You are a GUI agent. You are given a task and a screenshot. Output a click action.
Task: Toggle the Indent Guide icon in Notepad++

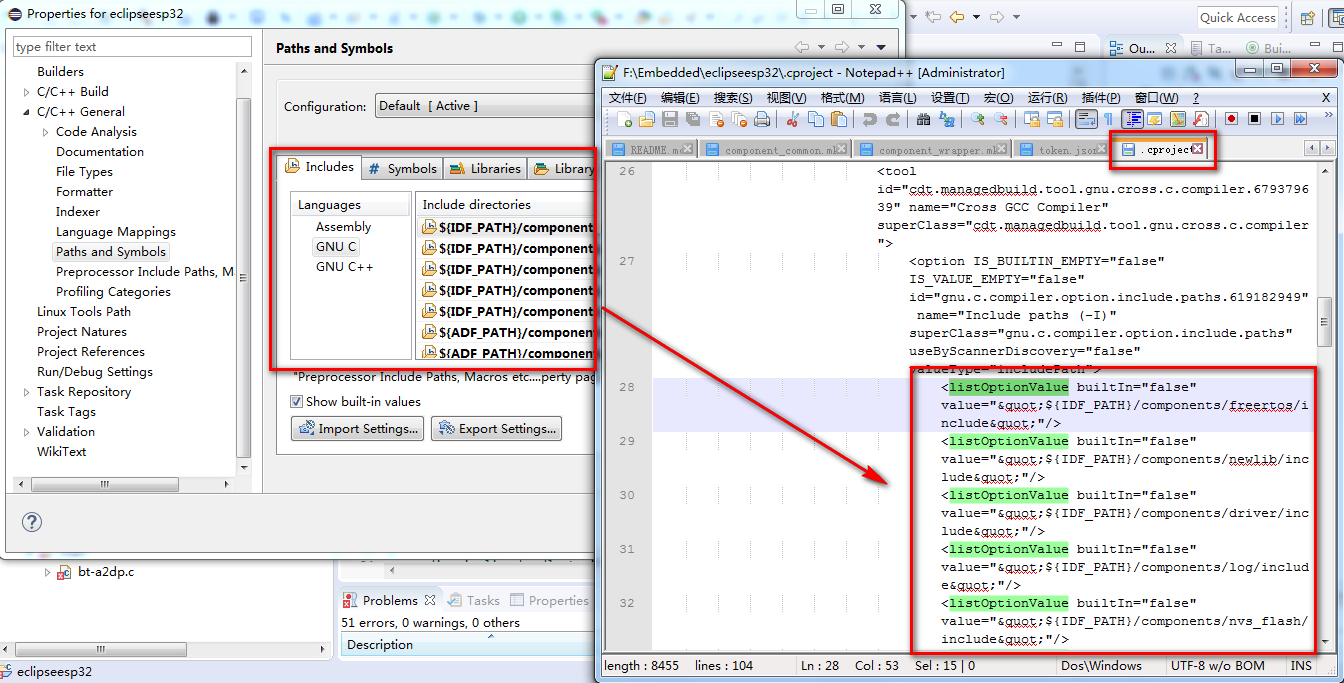pos(1133,119)
